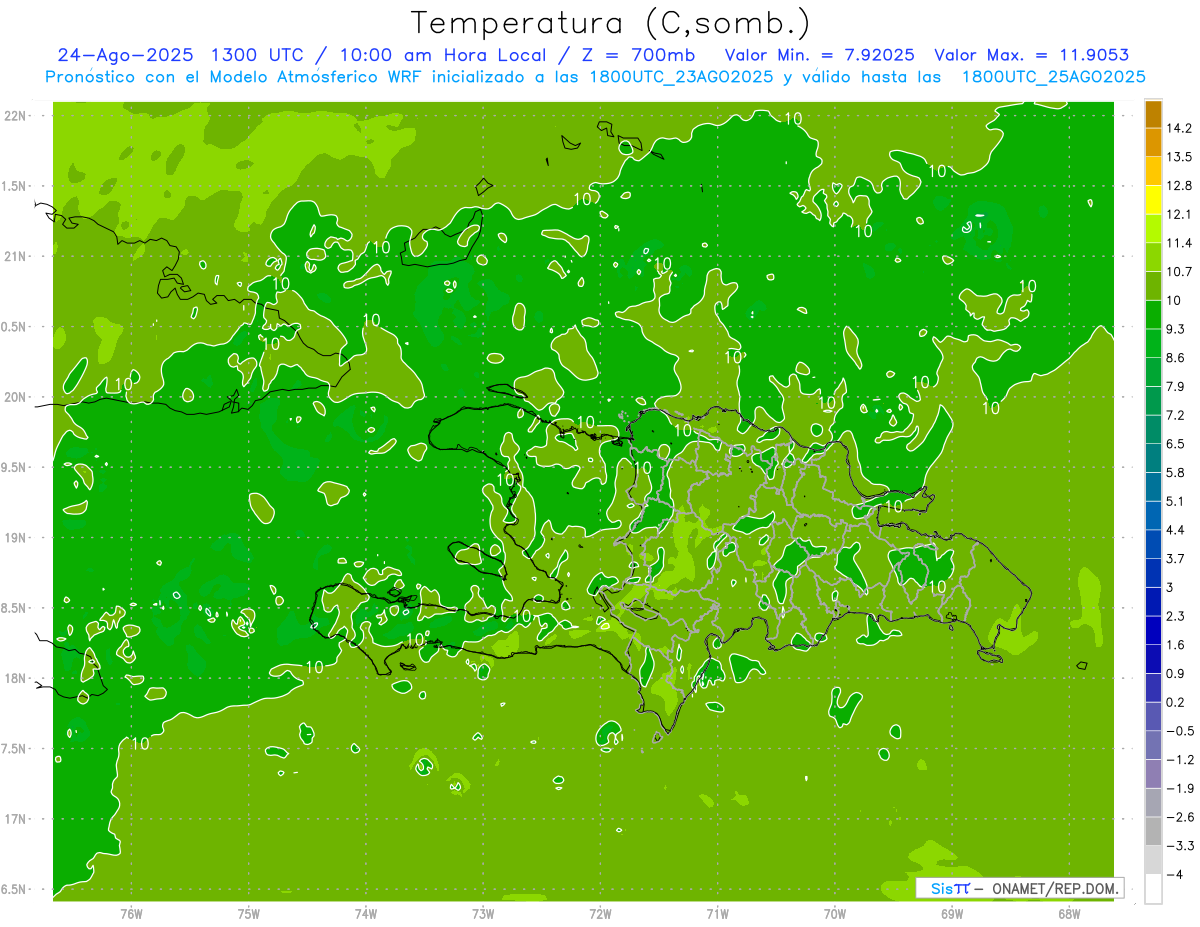Click the dark orange swatch atop the colorbar

tap(1153, 114)
